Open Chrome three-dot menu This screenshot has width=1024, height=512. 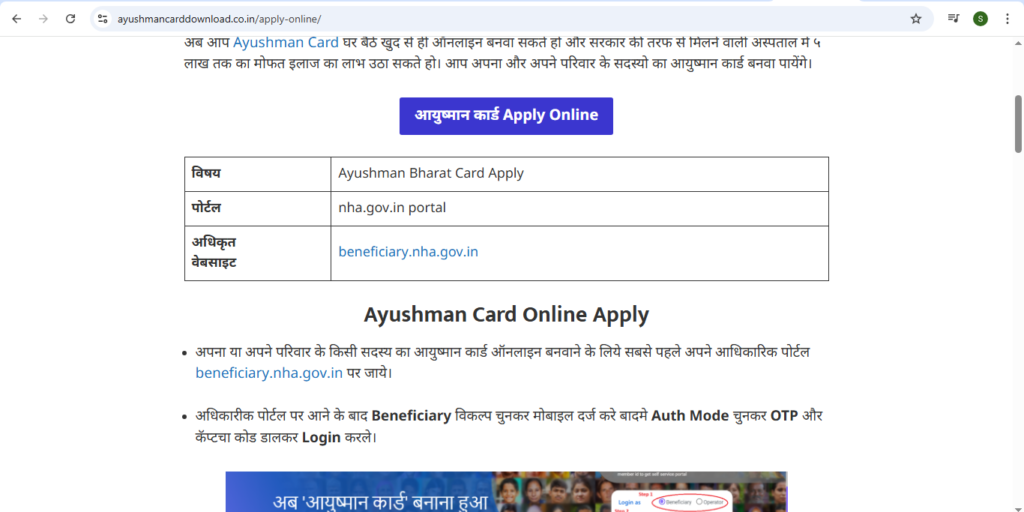pyautogui.click(x=1007, y=19)
